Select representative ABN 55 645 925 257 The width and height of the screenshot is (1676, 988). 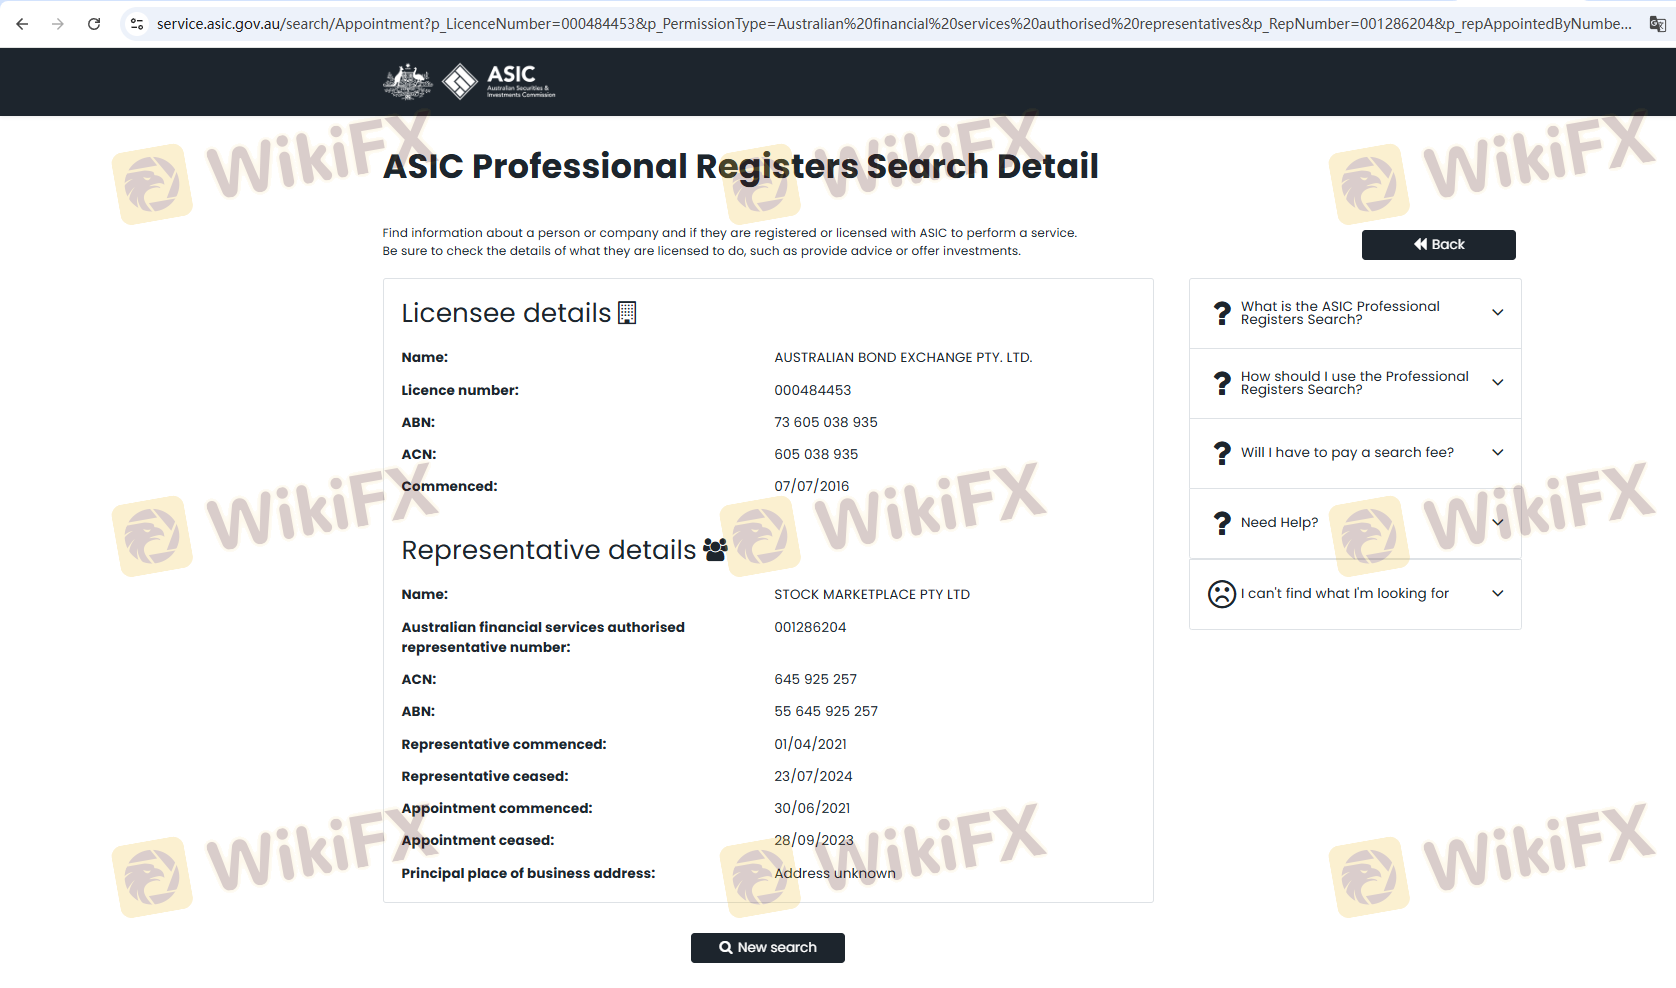(826, 711)
